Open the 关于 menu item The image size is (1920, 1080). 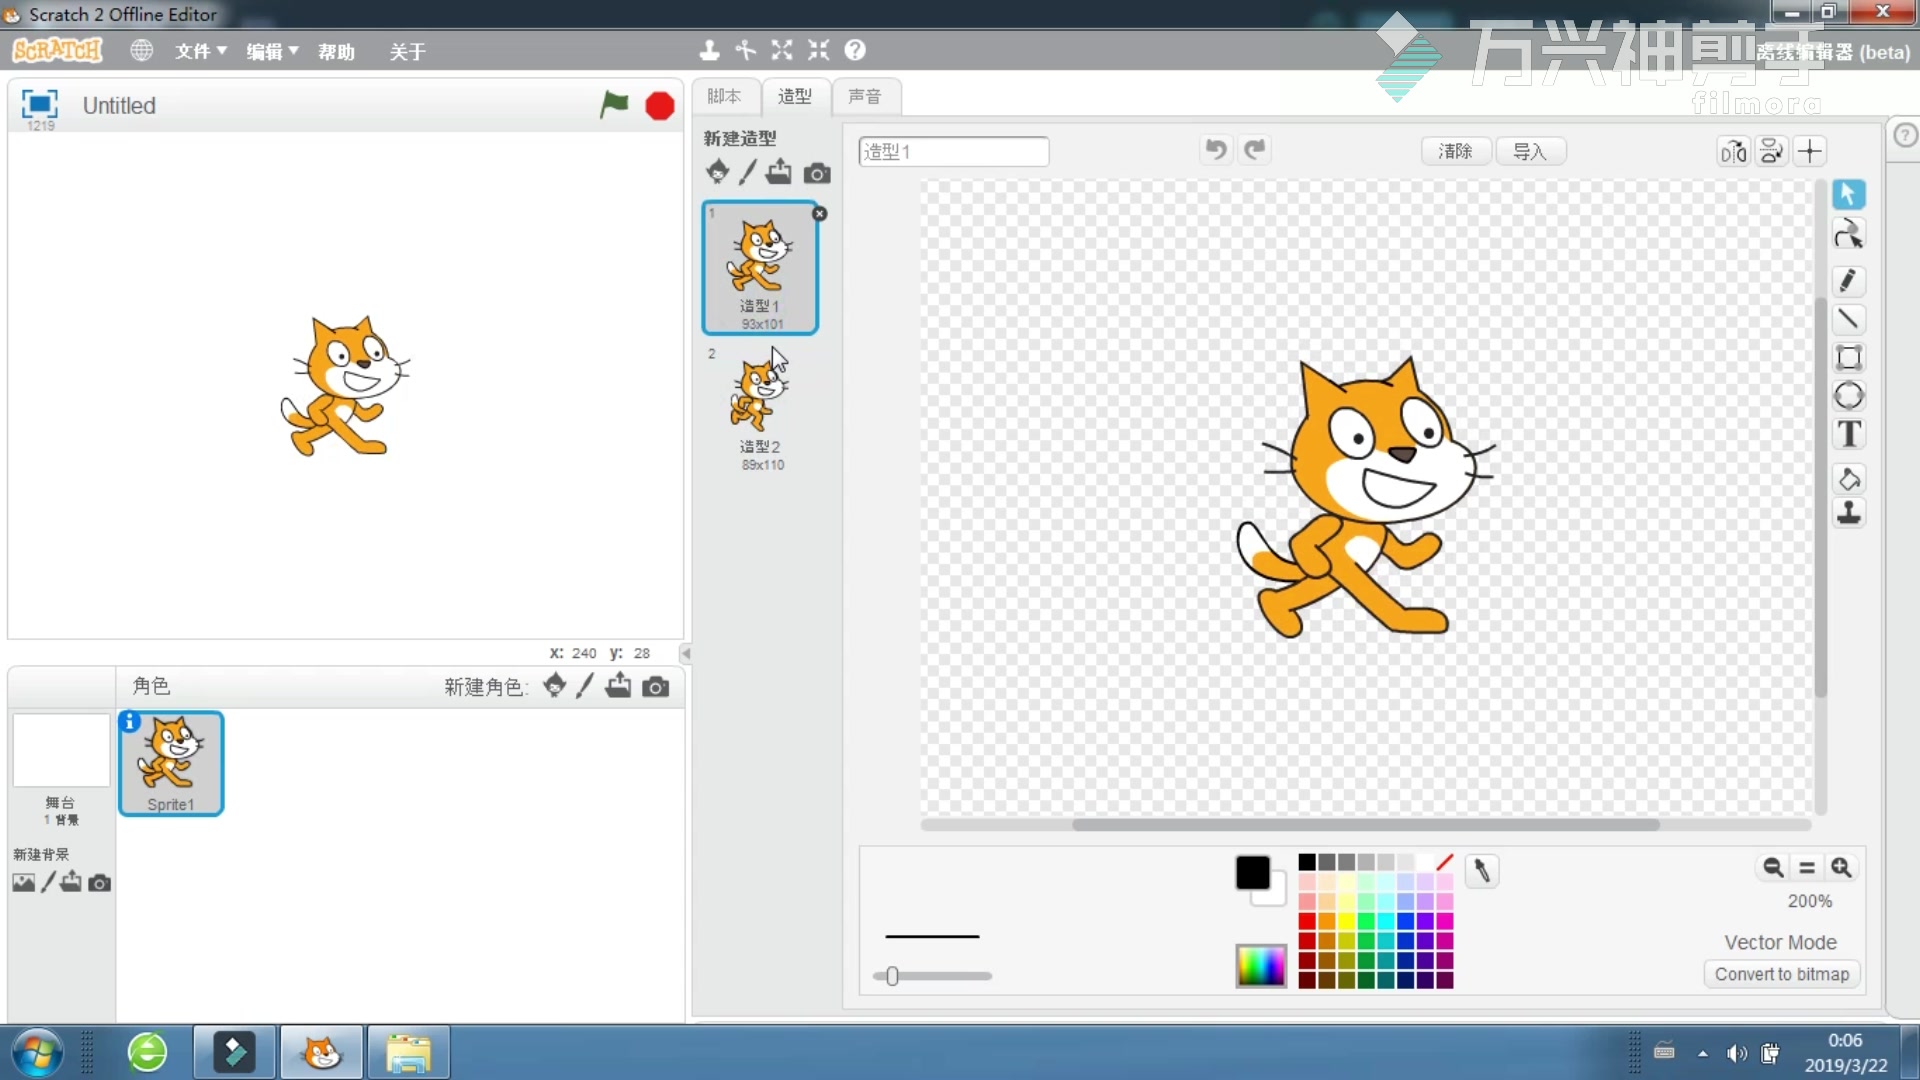click(x=407, y=51)
